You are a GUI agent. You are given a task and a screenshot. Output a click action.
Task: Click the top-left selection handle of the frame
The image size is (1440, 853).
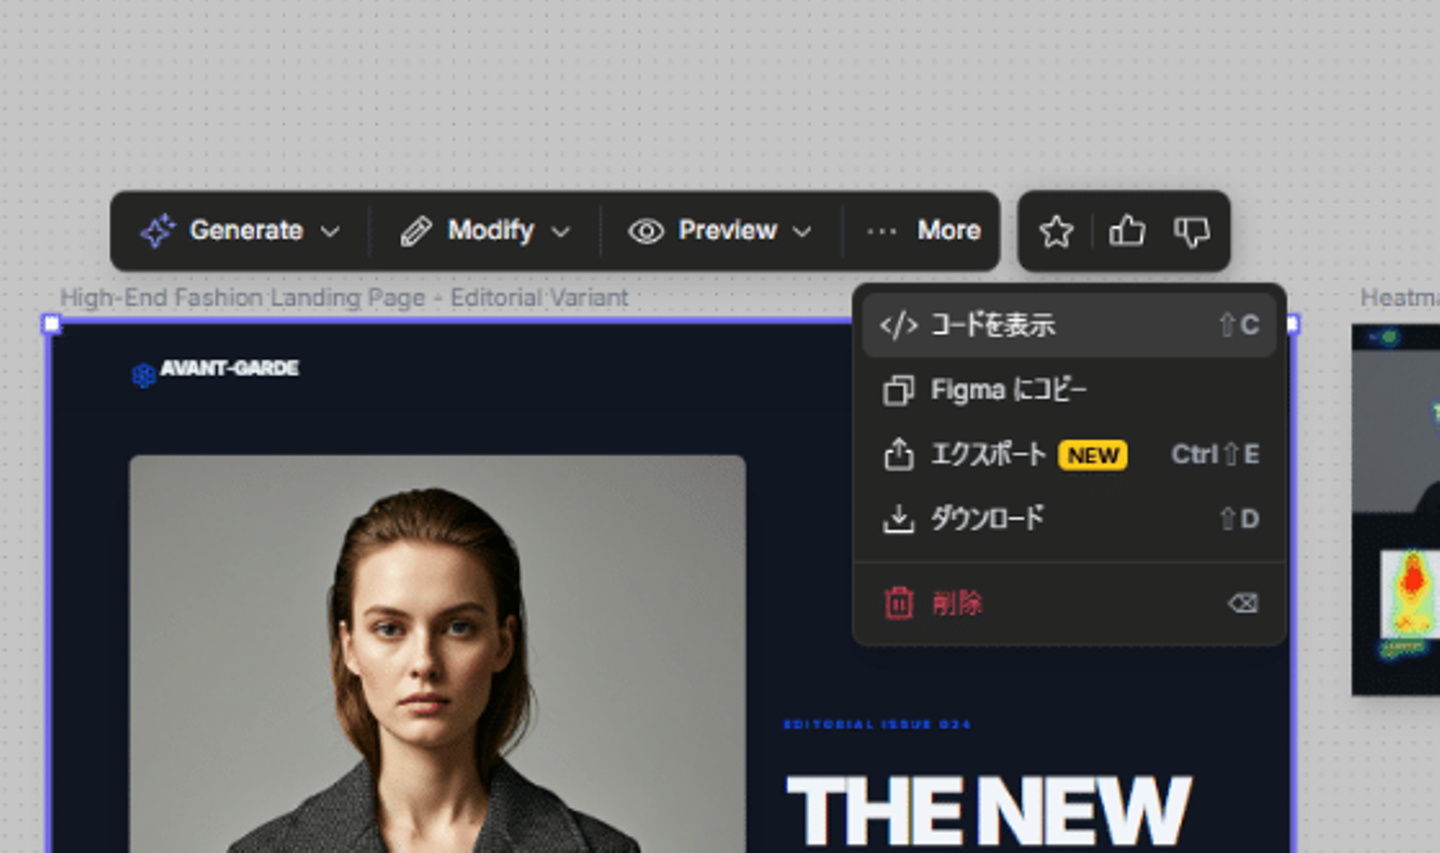tap(52, 324)
